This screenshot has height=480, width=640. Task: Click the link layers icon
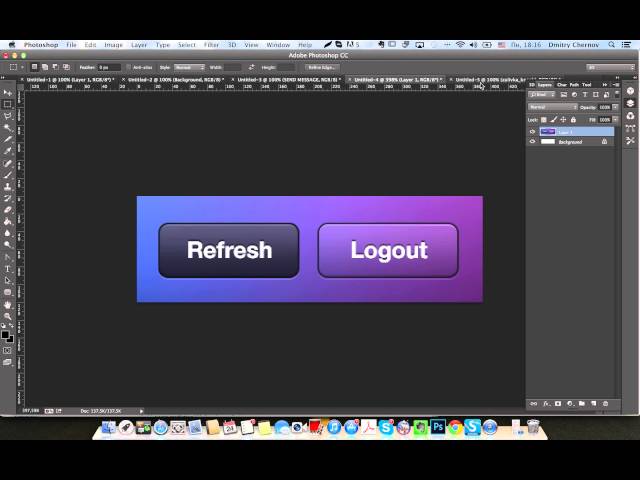click(533, 404)
